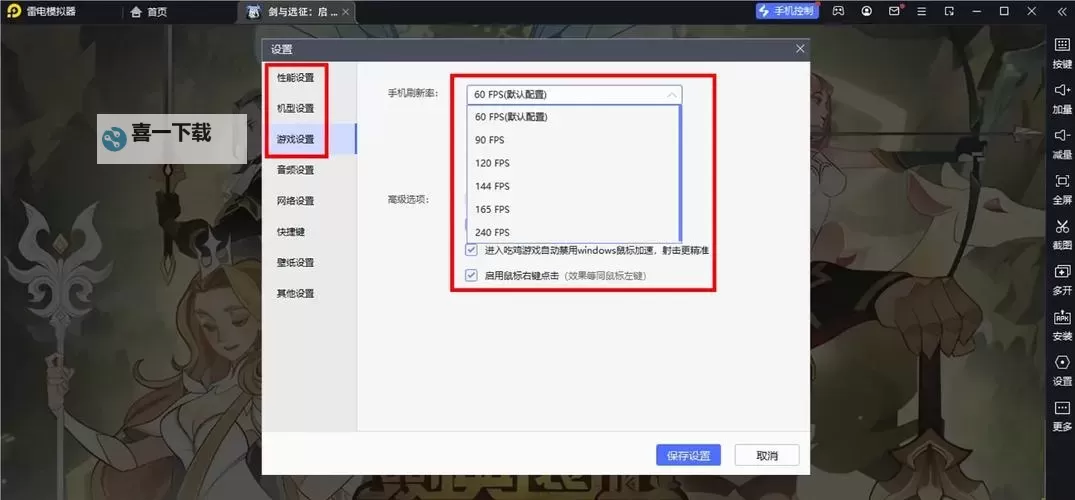Toggle 全屏 fullscreen mode
Viewport: 1075px width, 500px height.
tap(1062, 189)
